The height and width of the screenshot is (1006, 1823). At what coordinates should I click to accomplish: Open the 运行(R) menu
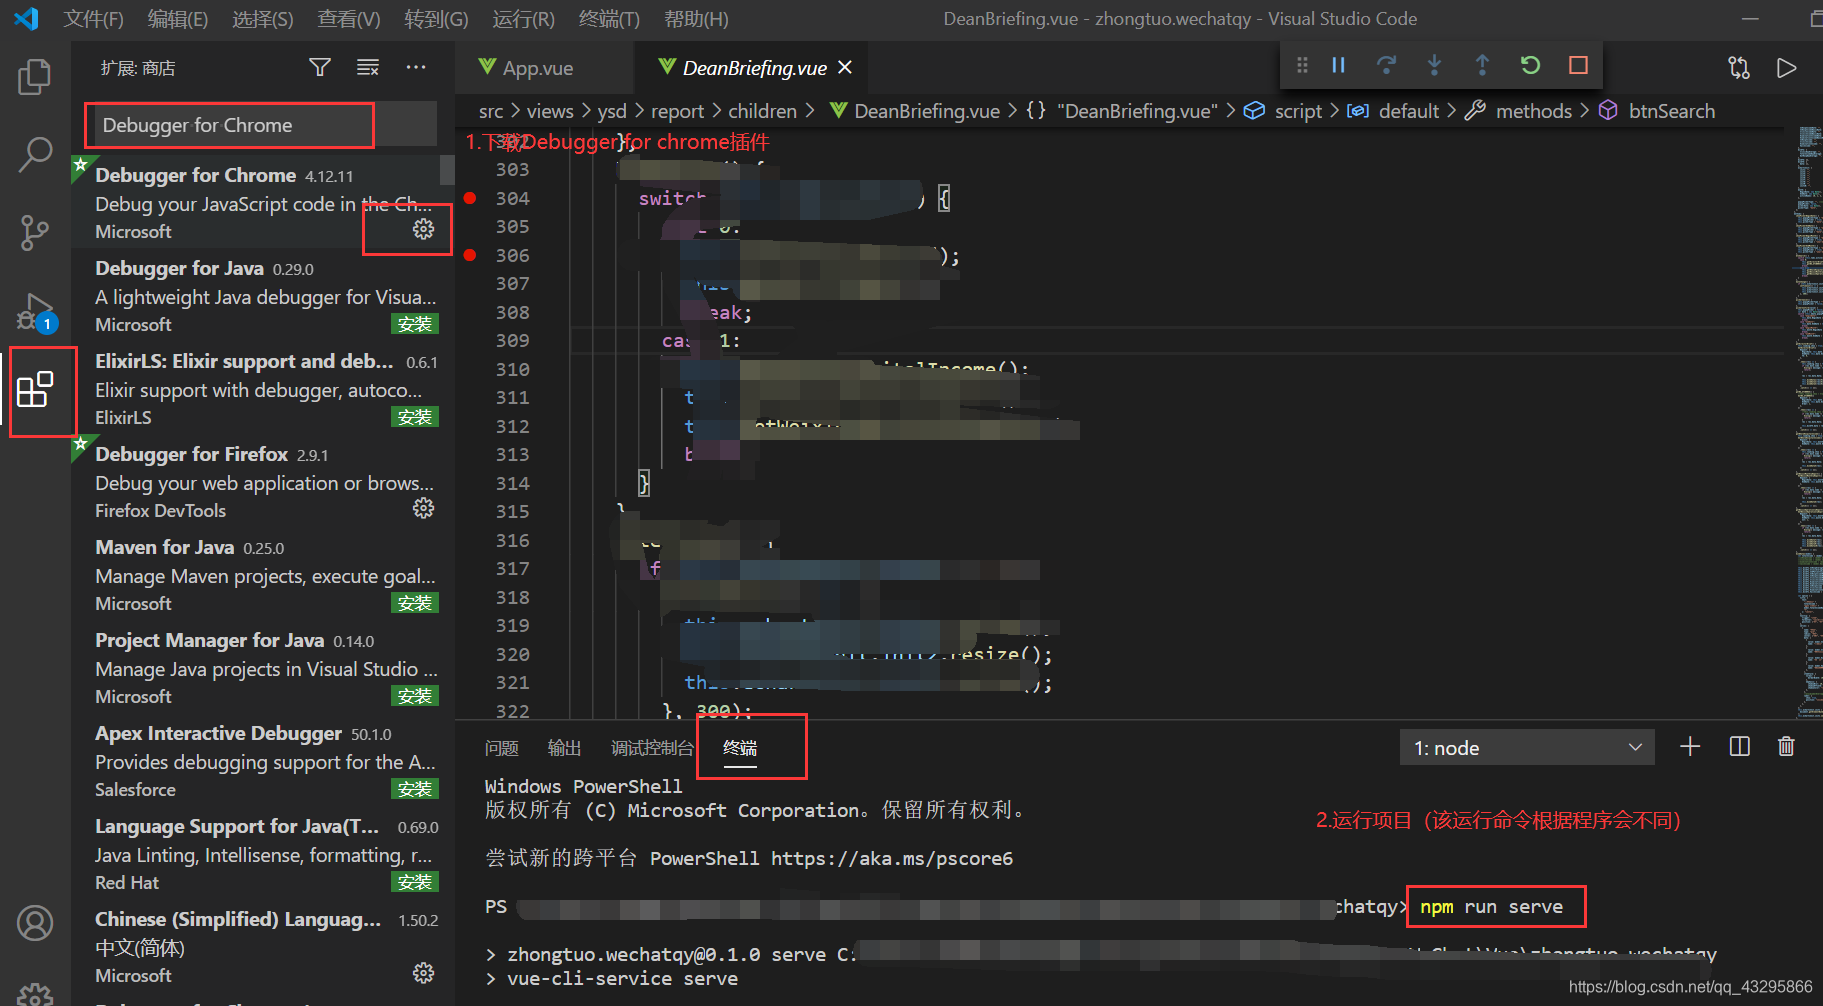click(523, 19)
